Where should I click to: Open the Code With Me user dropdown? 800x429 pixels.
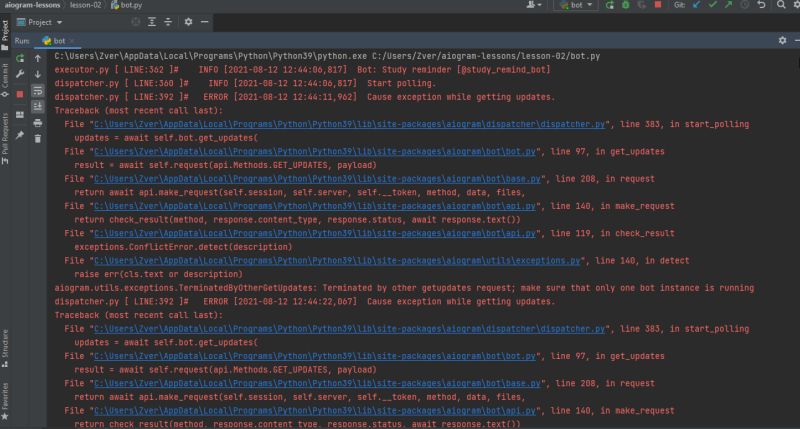pos(533,5)
